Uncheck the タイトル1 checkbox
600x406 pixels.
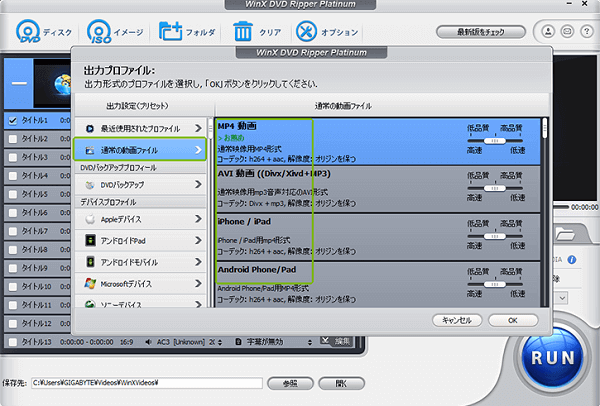pos(13,121)
